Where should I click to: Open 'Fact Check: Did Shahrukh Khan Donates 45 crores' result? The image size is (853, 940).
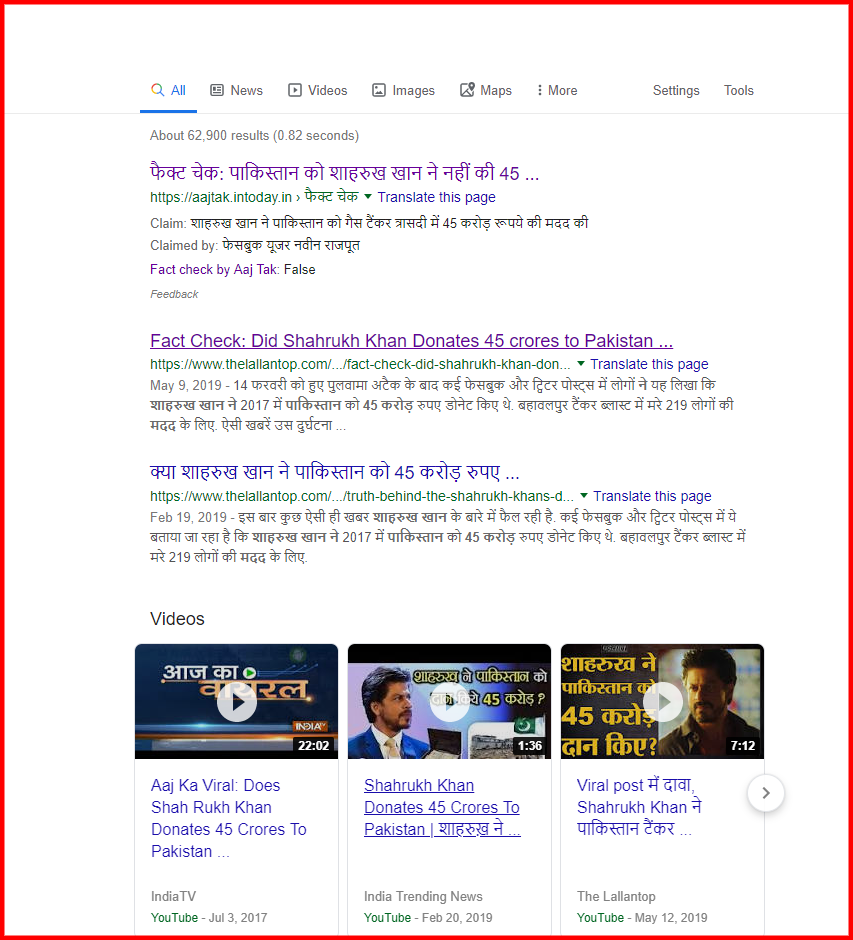click(411, 341)
